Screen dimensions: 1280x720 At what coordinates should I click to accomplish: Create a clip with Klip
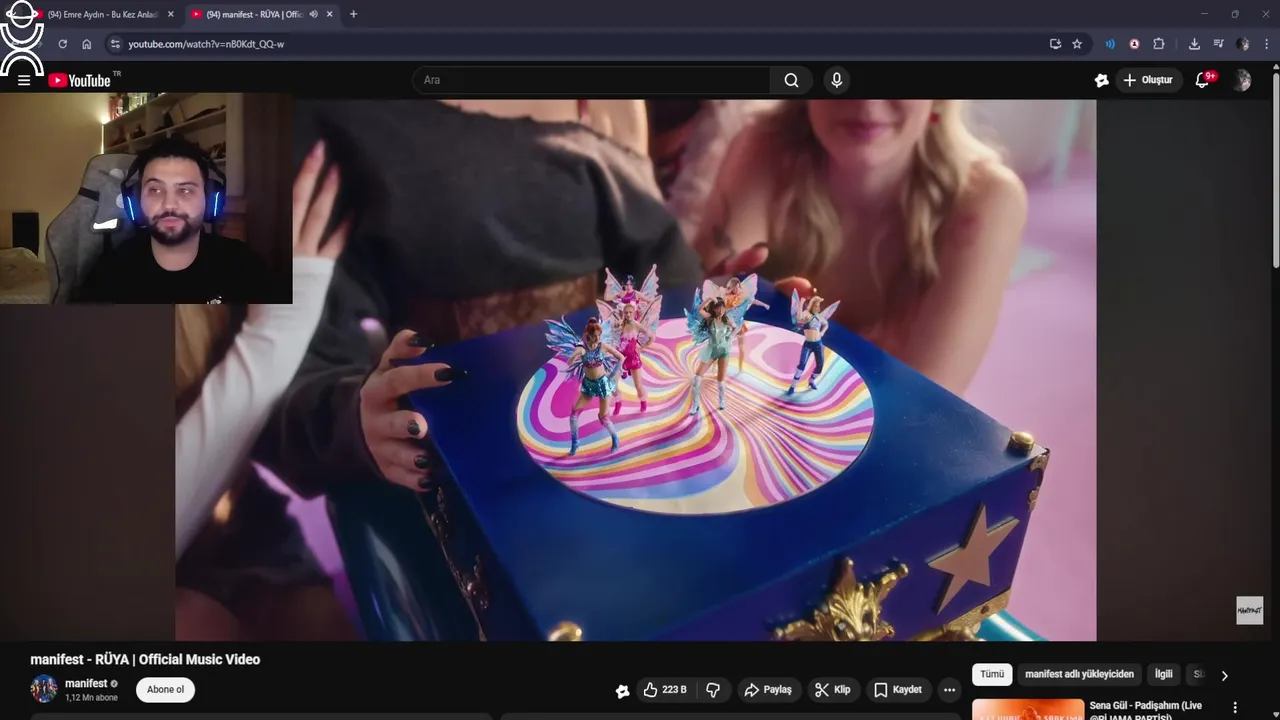[x=832, y=690]
